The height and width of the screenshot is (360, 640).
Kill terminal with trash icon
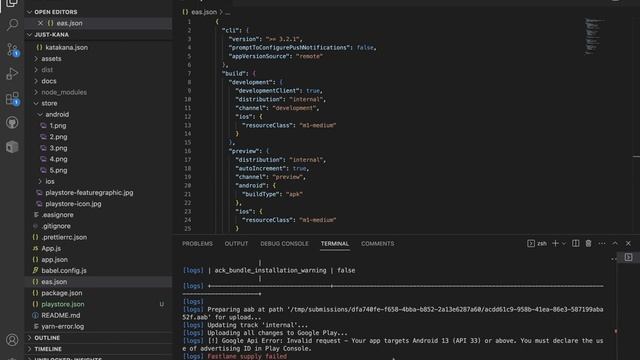(588, 244)
